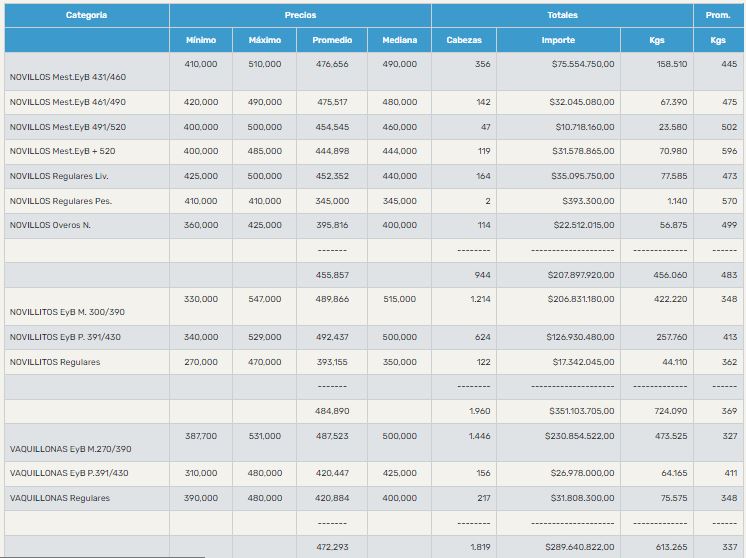Image resolution: width=746 pixels, height=558 pixels.
Task: Click the VAQUILLONAS Regulares row label
Action: 60,498
